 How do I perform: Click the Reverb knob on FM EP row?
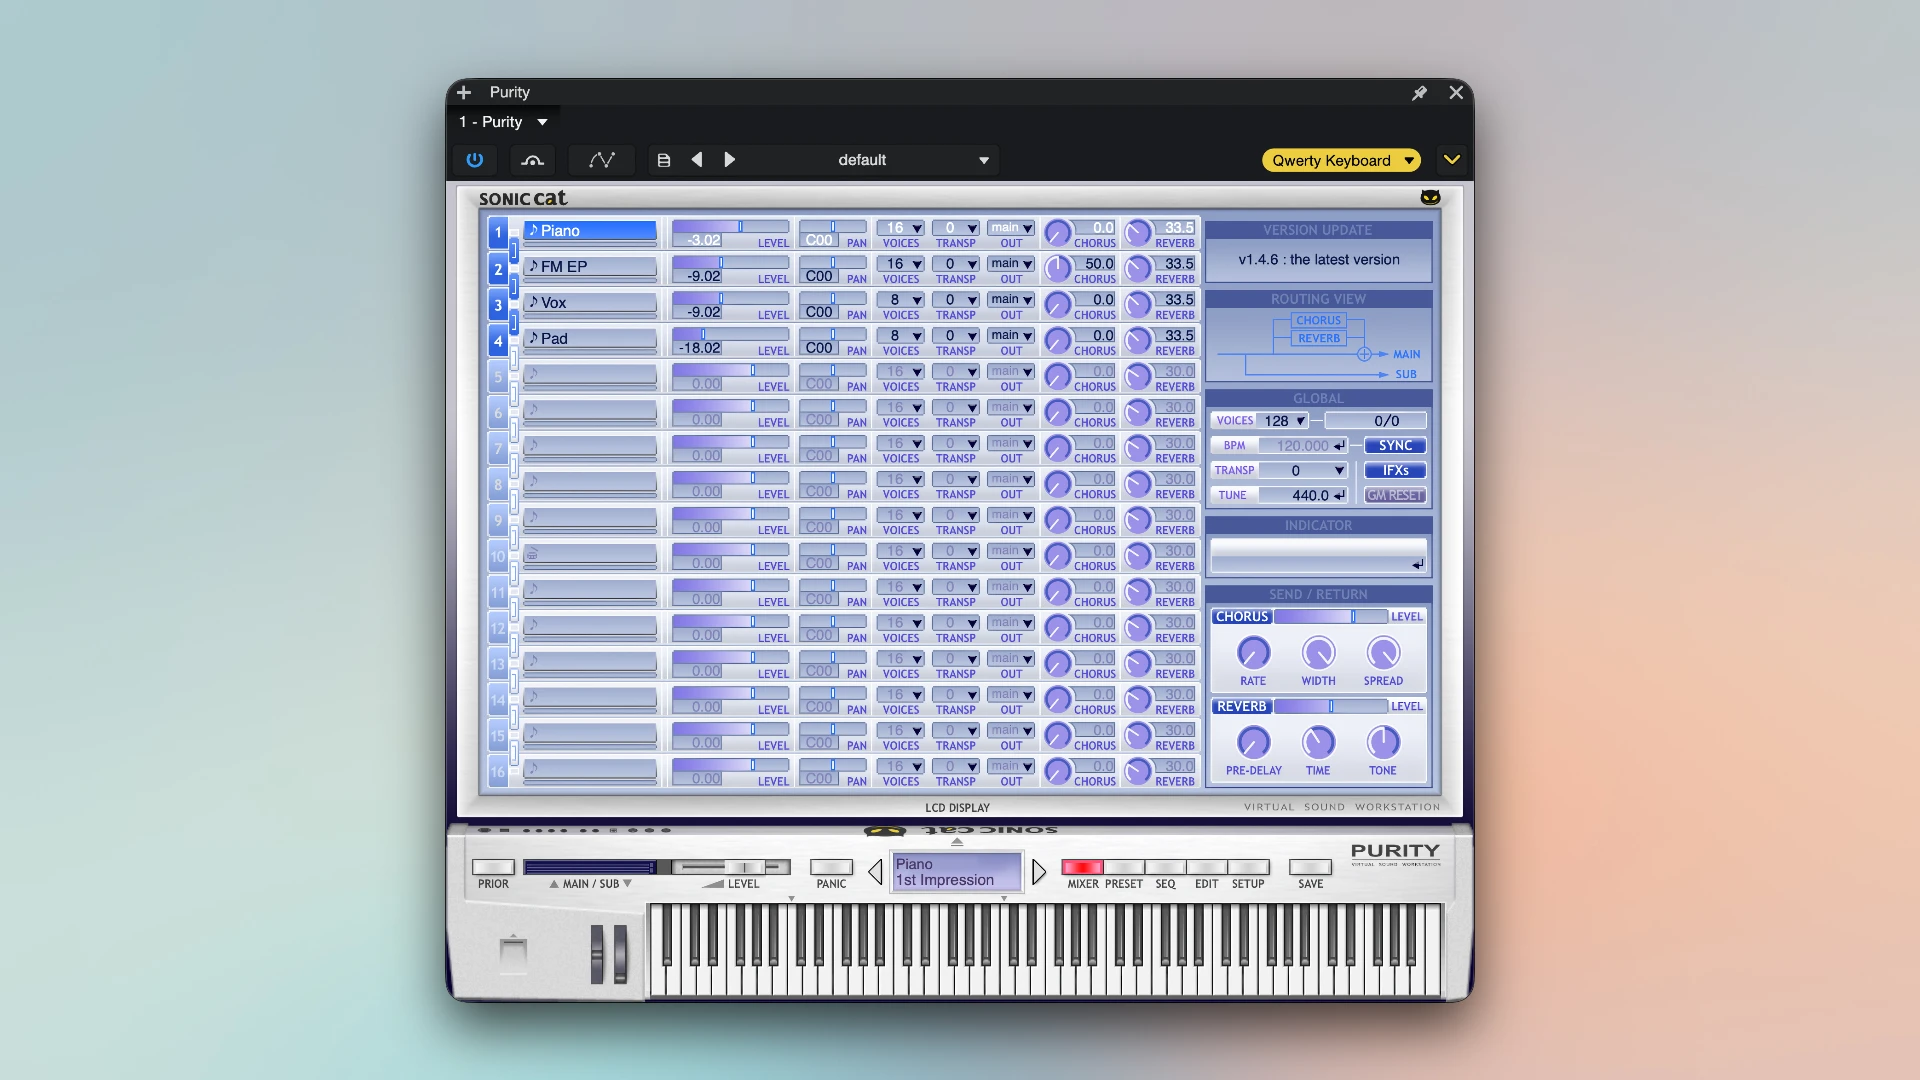(x=1137, y=269)
